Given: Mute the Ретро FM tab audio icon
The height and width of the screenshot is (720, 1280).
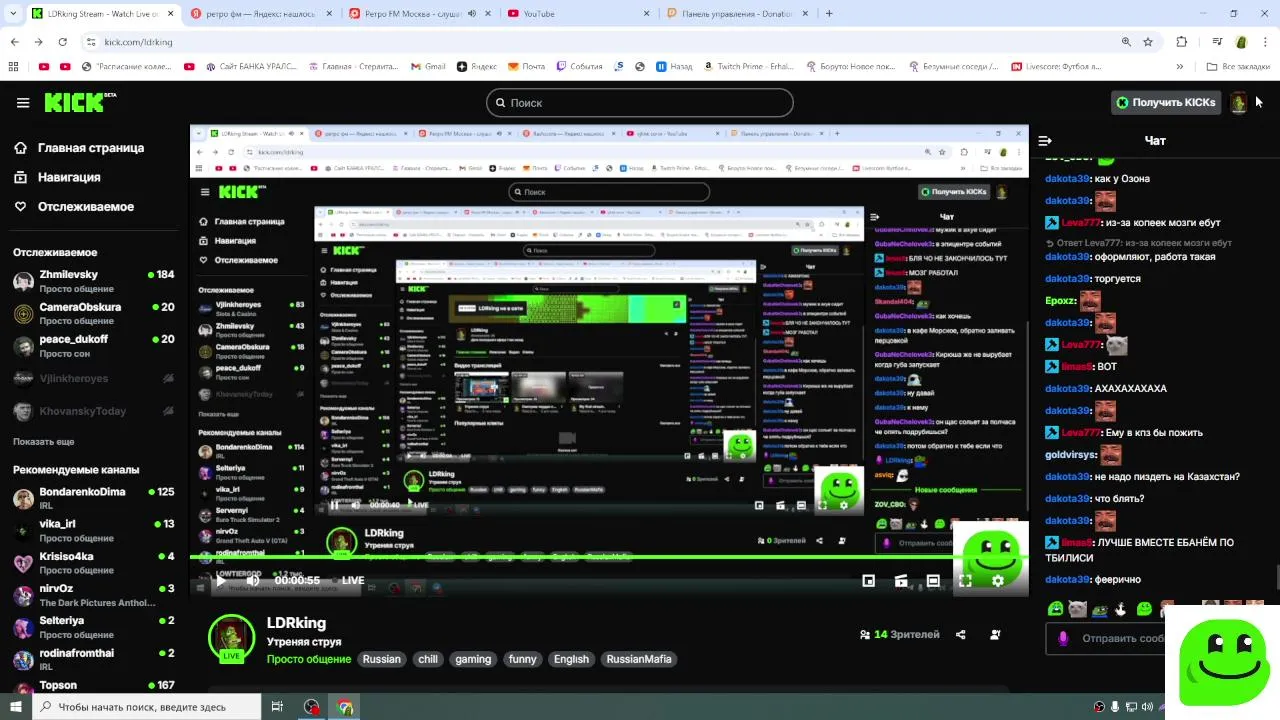Looking at the screenshot, I should pos(472,14).
